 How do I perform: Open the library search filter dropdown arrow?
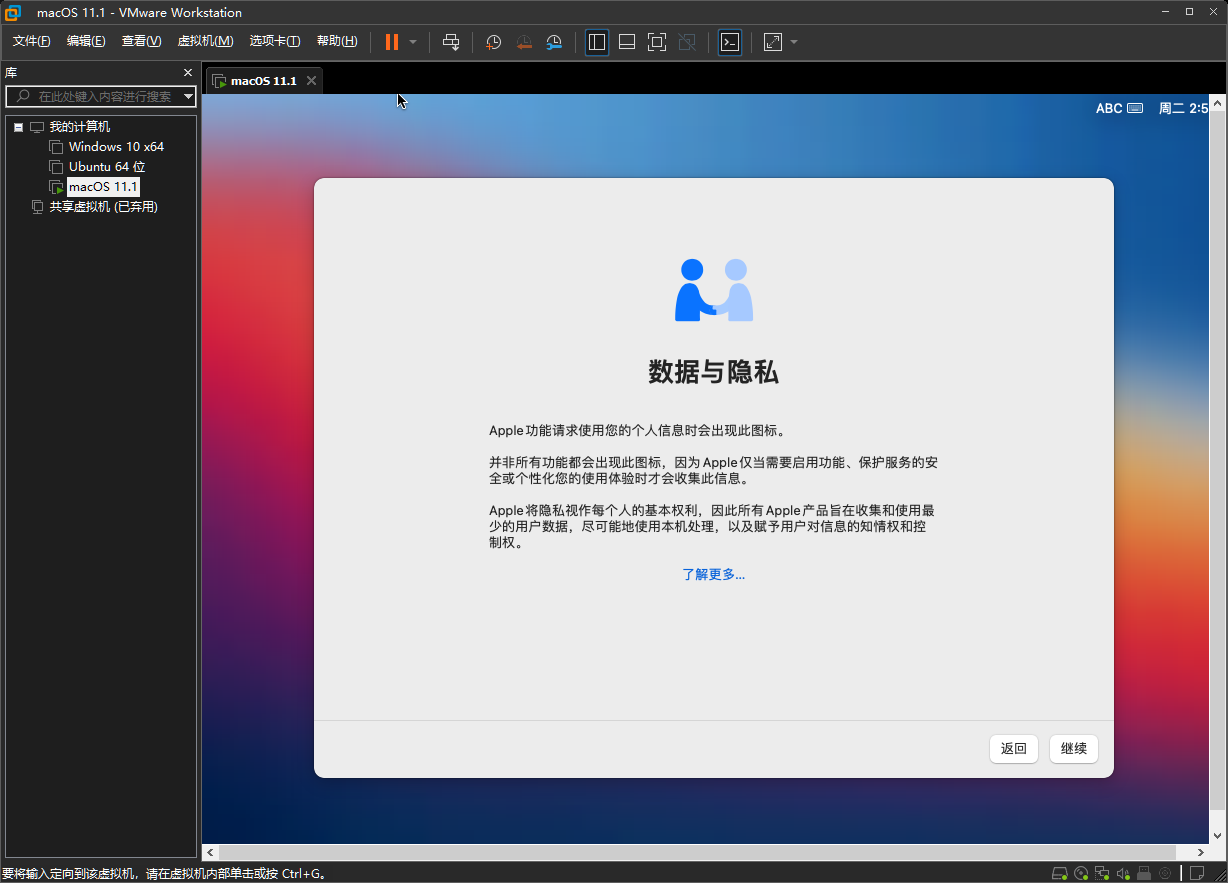[x=188, y=96]
